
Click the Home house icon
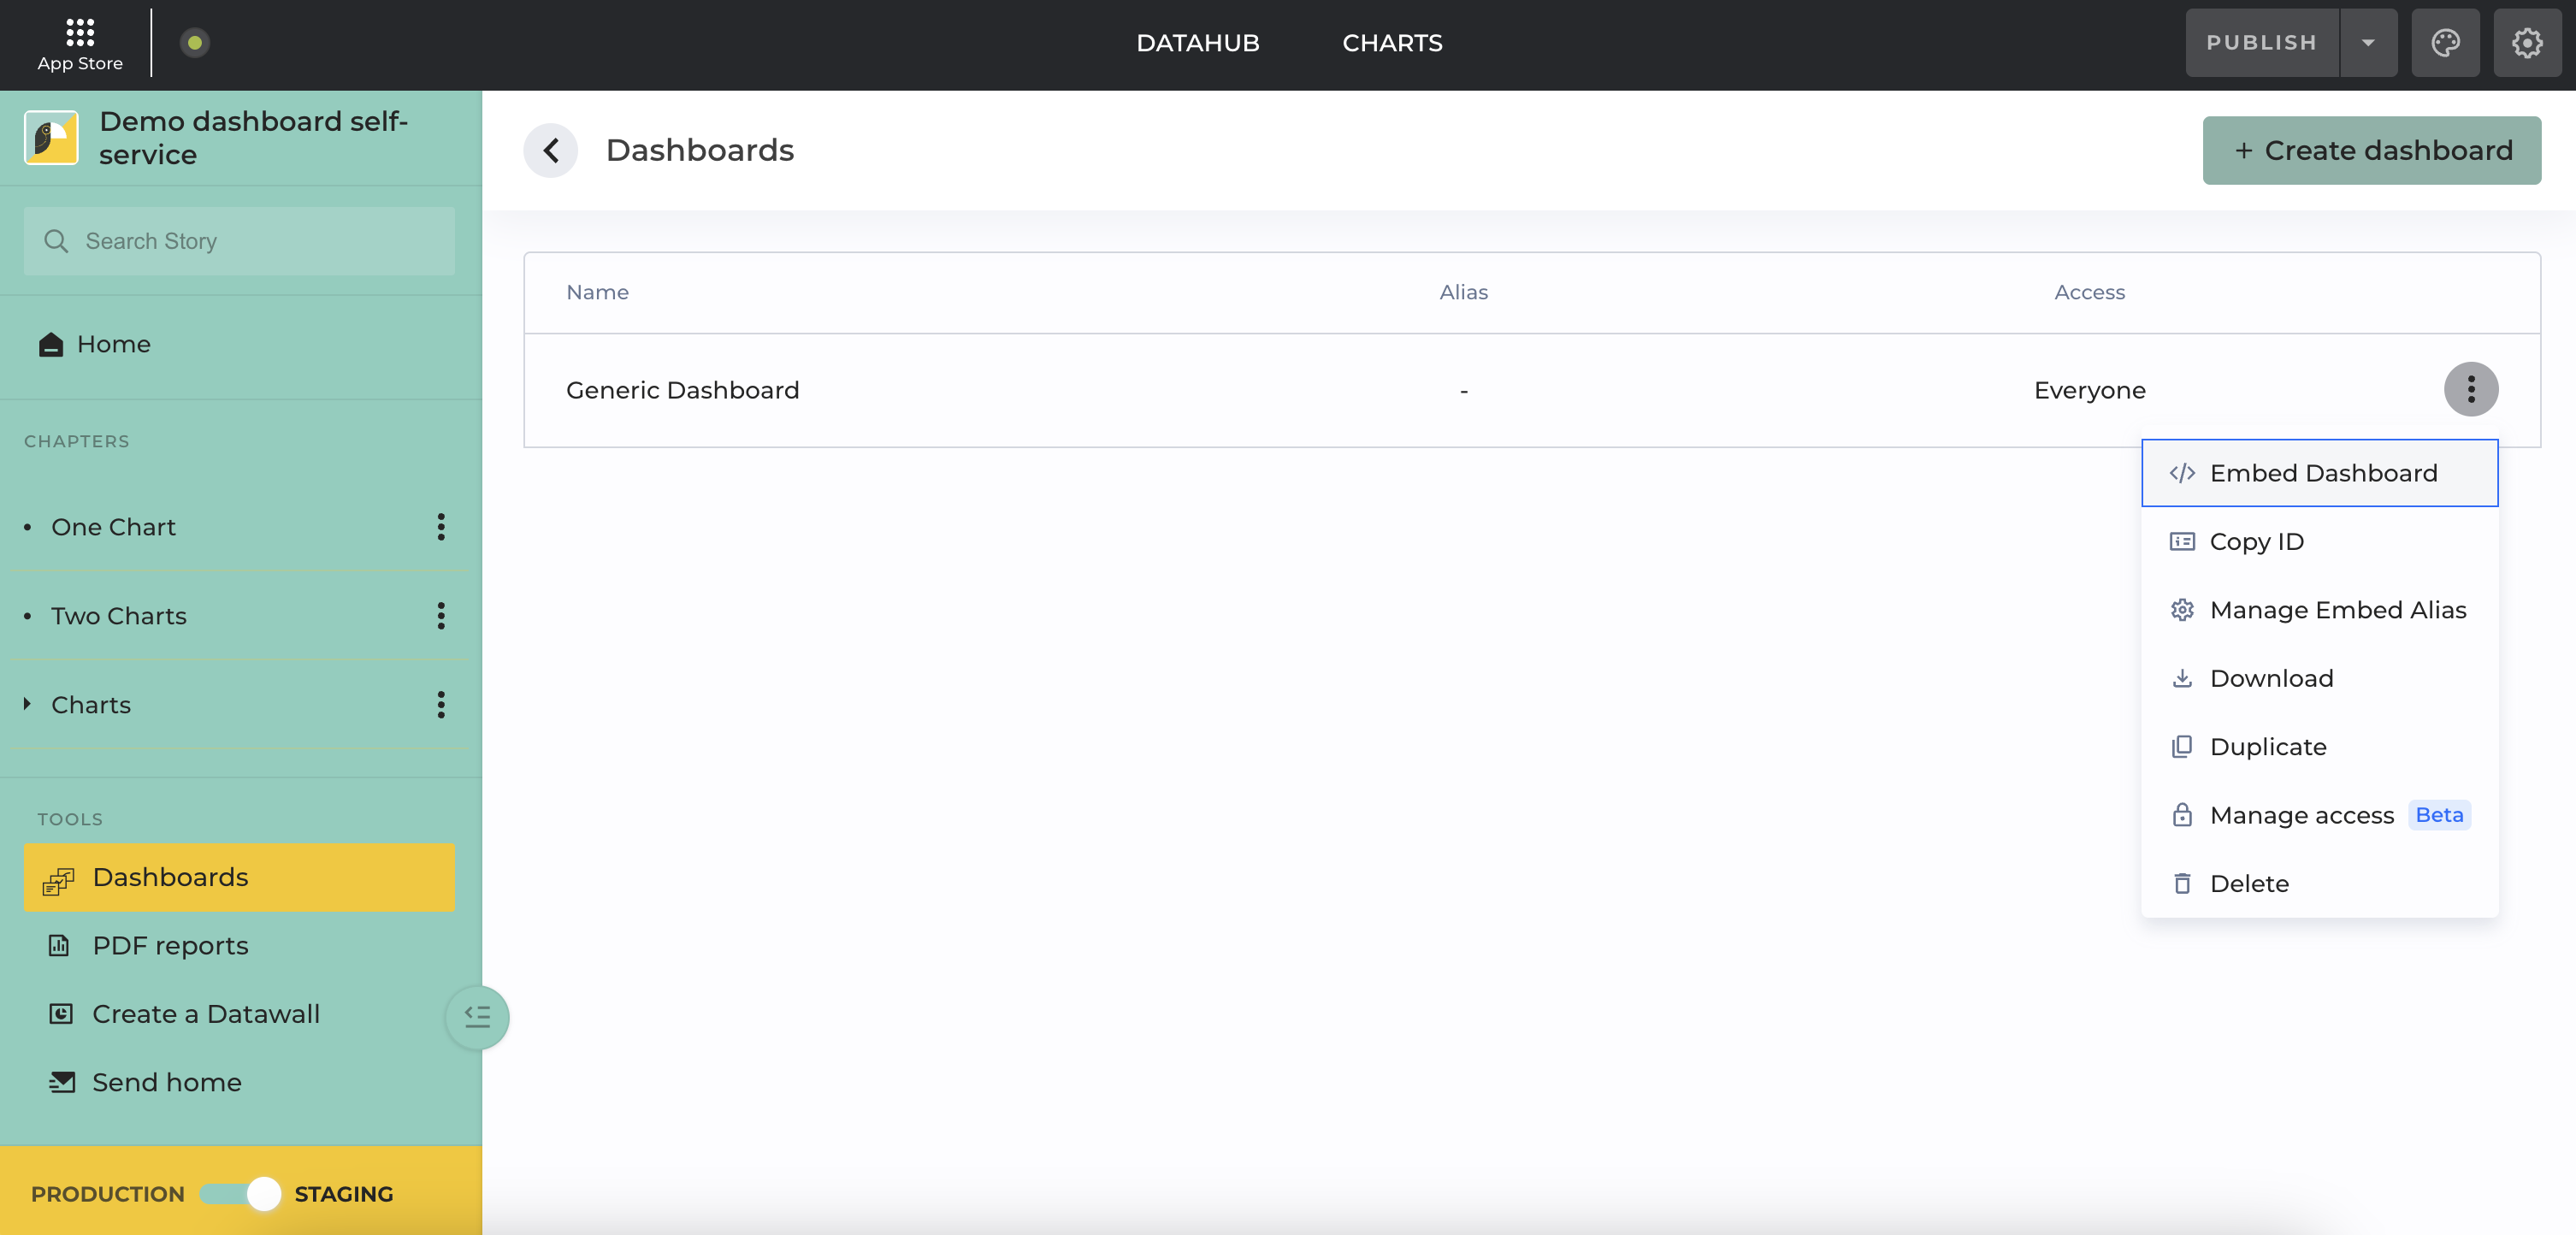click(51, 344)
